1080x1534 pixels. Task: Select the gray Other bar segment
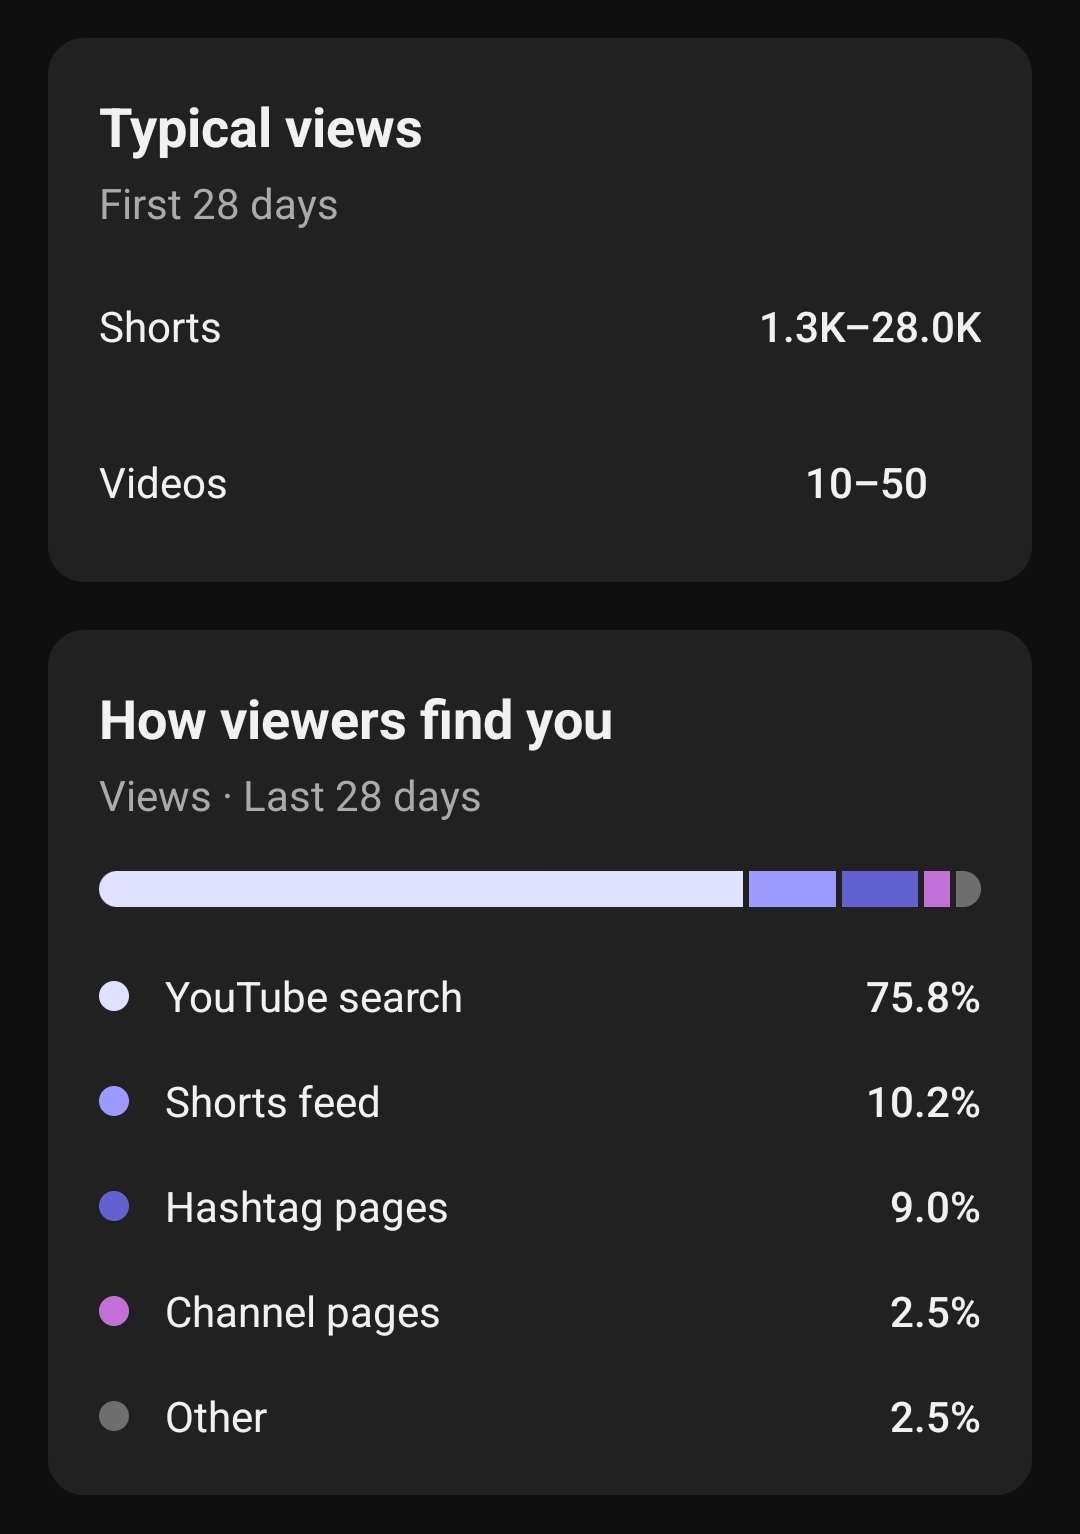pos(967,889)
